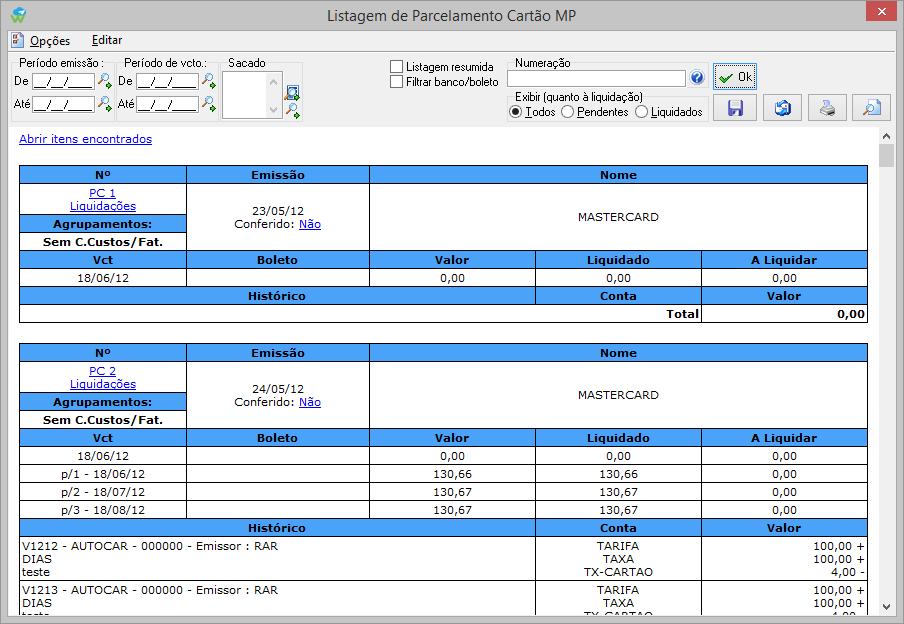Open date picker for Período emissão Até
The height and width of the screenshot is (624, 904).
(x=105, y=104)
